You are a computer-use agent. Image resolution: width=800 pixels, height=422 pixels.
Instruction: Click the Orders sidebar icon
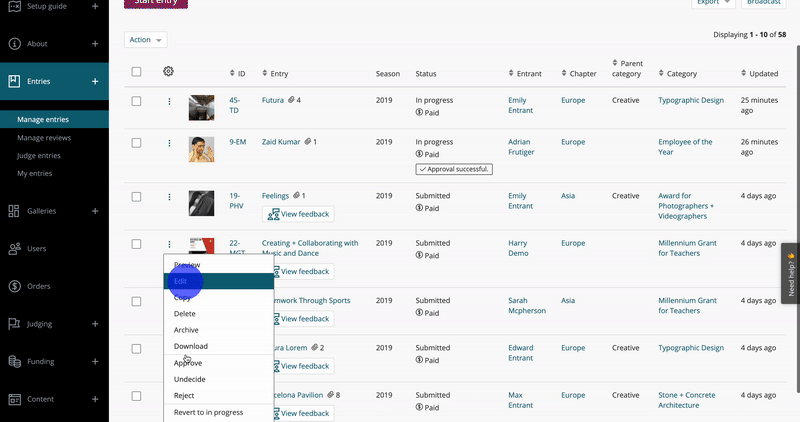(x=14, y=286)
